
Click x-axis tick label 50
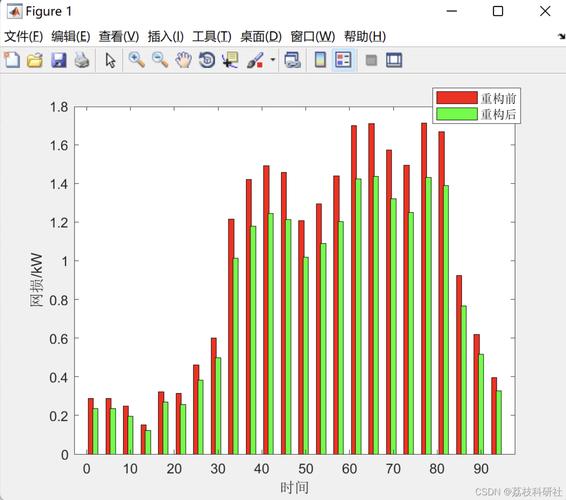coord(305,469)
